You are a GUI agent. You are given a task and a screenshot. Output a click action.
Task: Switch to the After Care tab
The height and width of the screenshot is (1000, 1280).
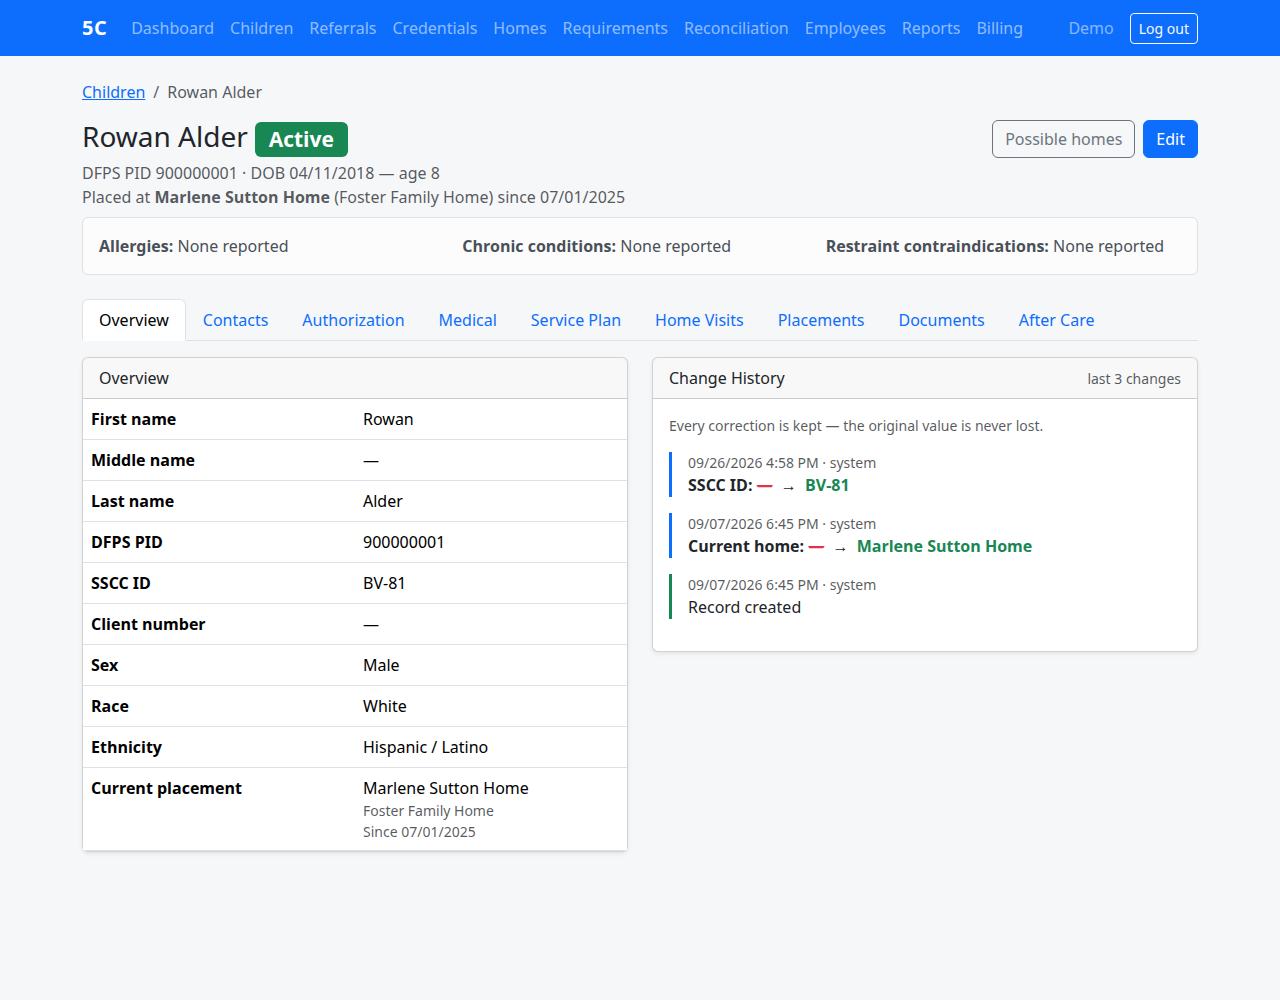(1056, 320)
